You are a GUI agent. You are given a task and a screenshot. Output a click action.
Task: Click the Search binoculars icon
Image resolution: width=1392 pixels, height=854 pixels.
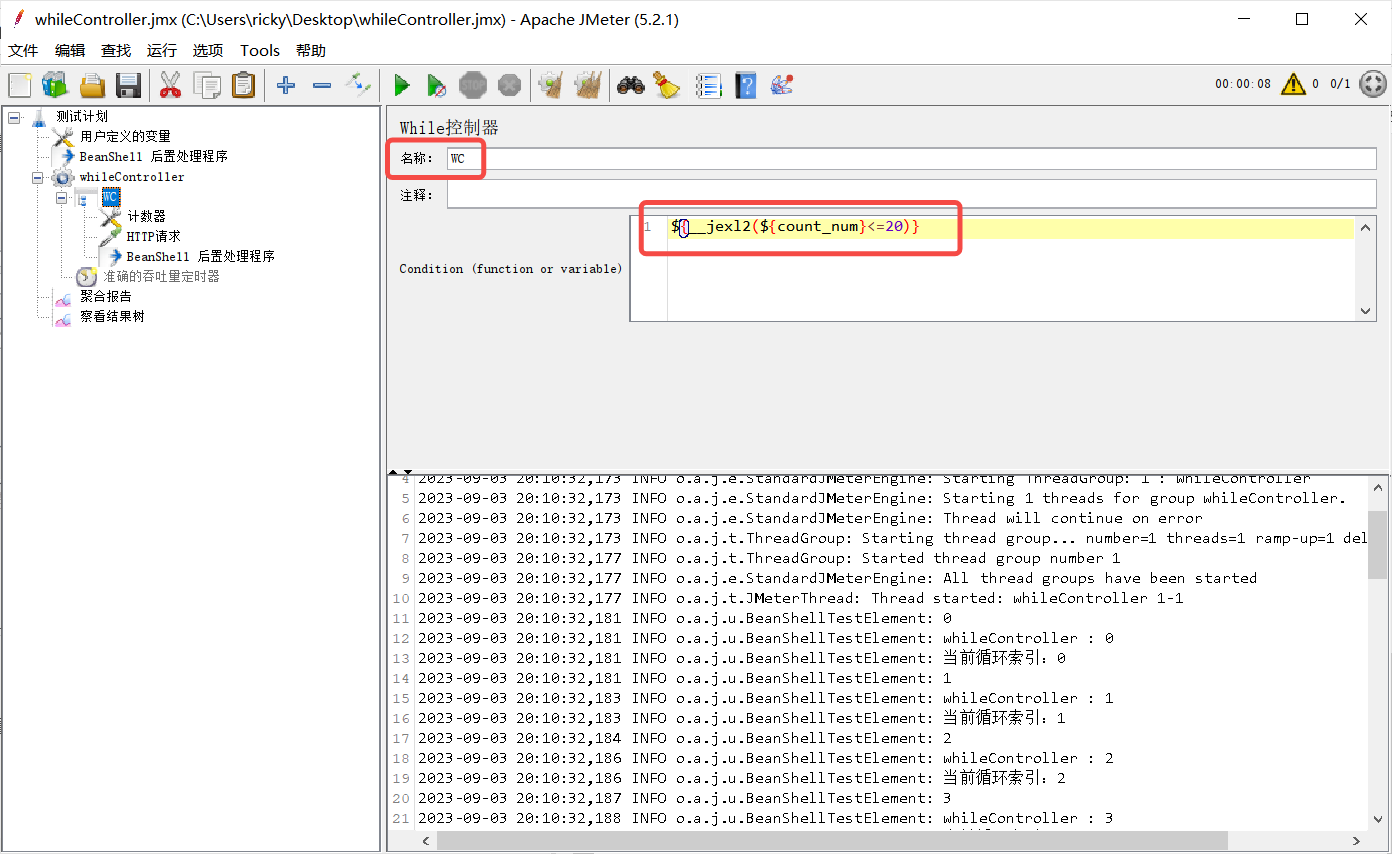click(x=630, y=85)
